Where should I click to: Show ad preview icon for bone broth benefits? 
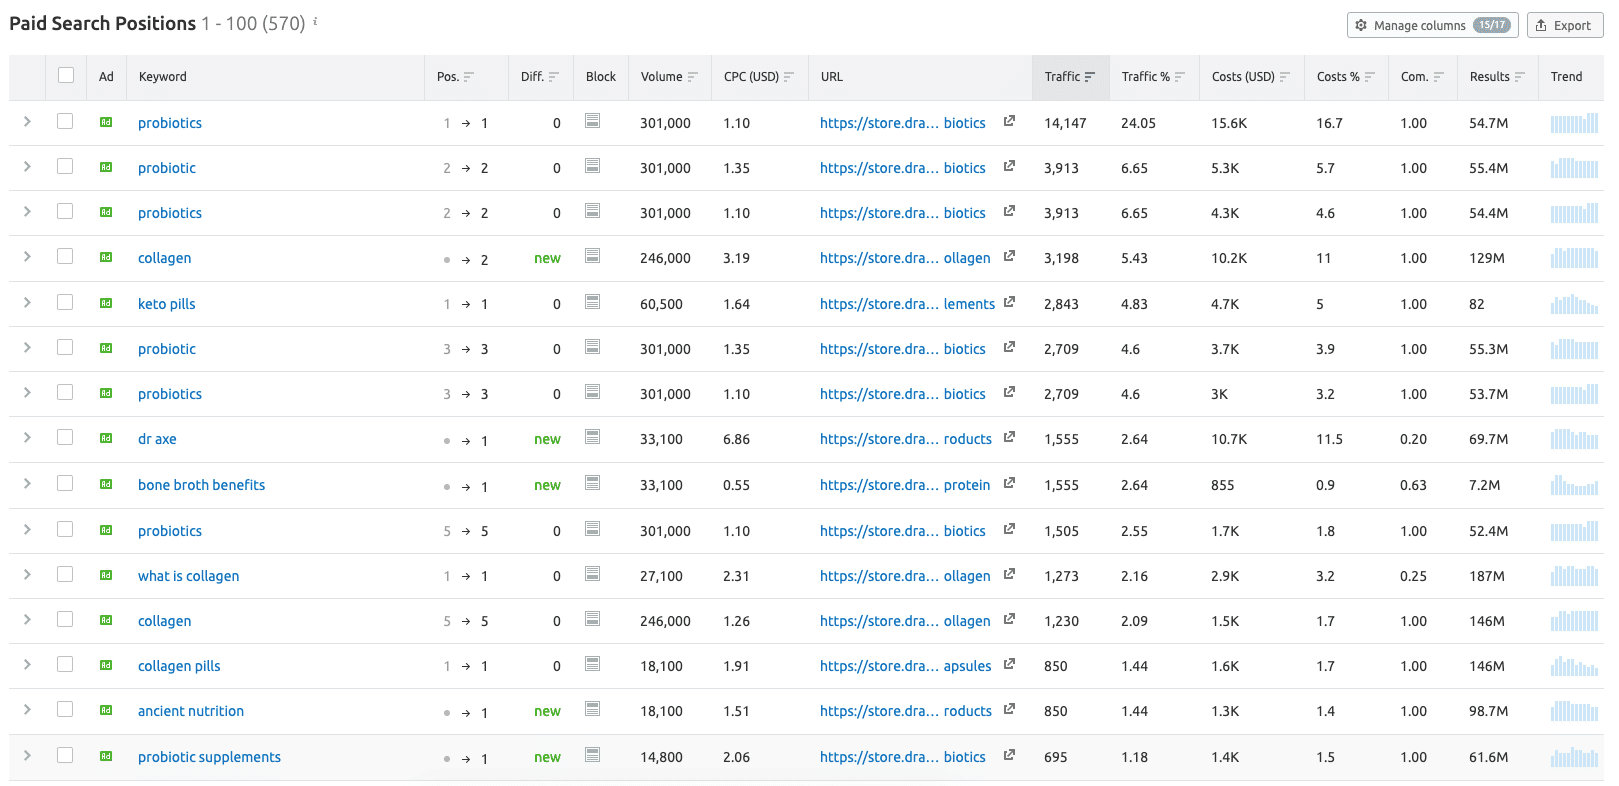coord(106,484)
